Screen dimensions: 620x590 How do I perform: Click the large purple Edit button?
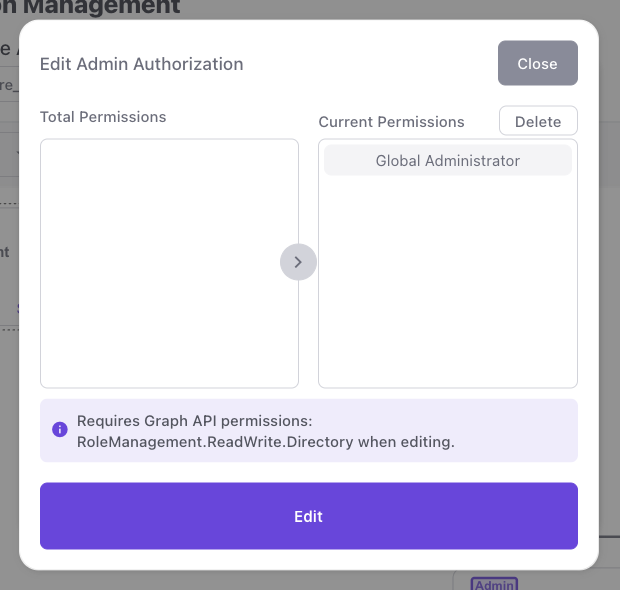(x=308, y=516)
